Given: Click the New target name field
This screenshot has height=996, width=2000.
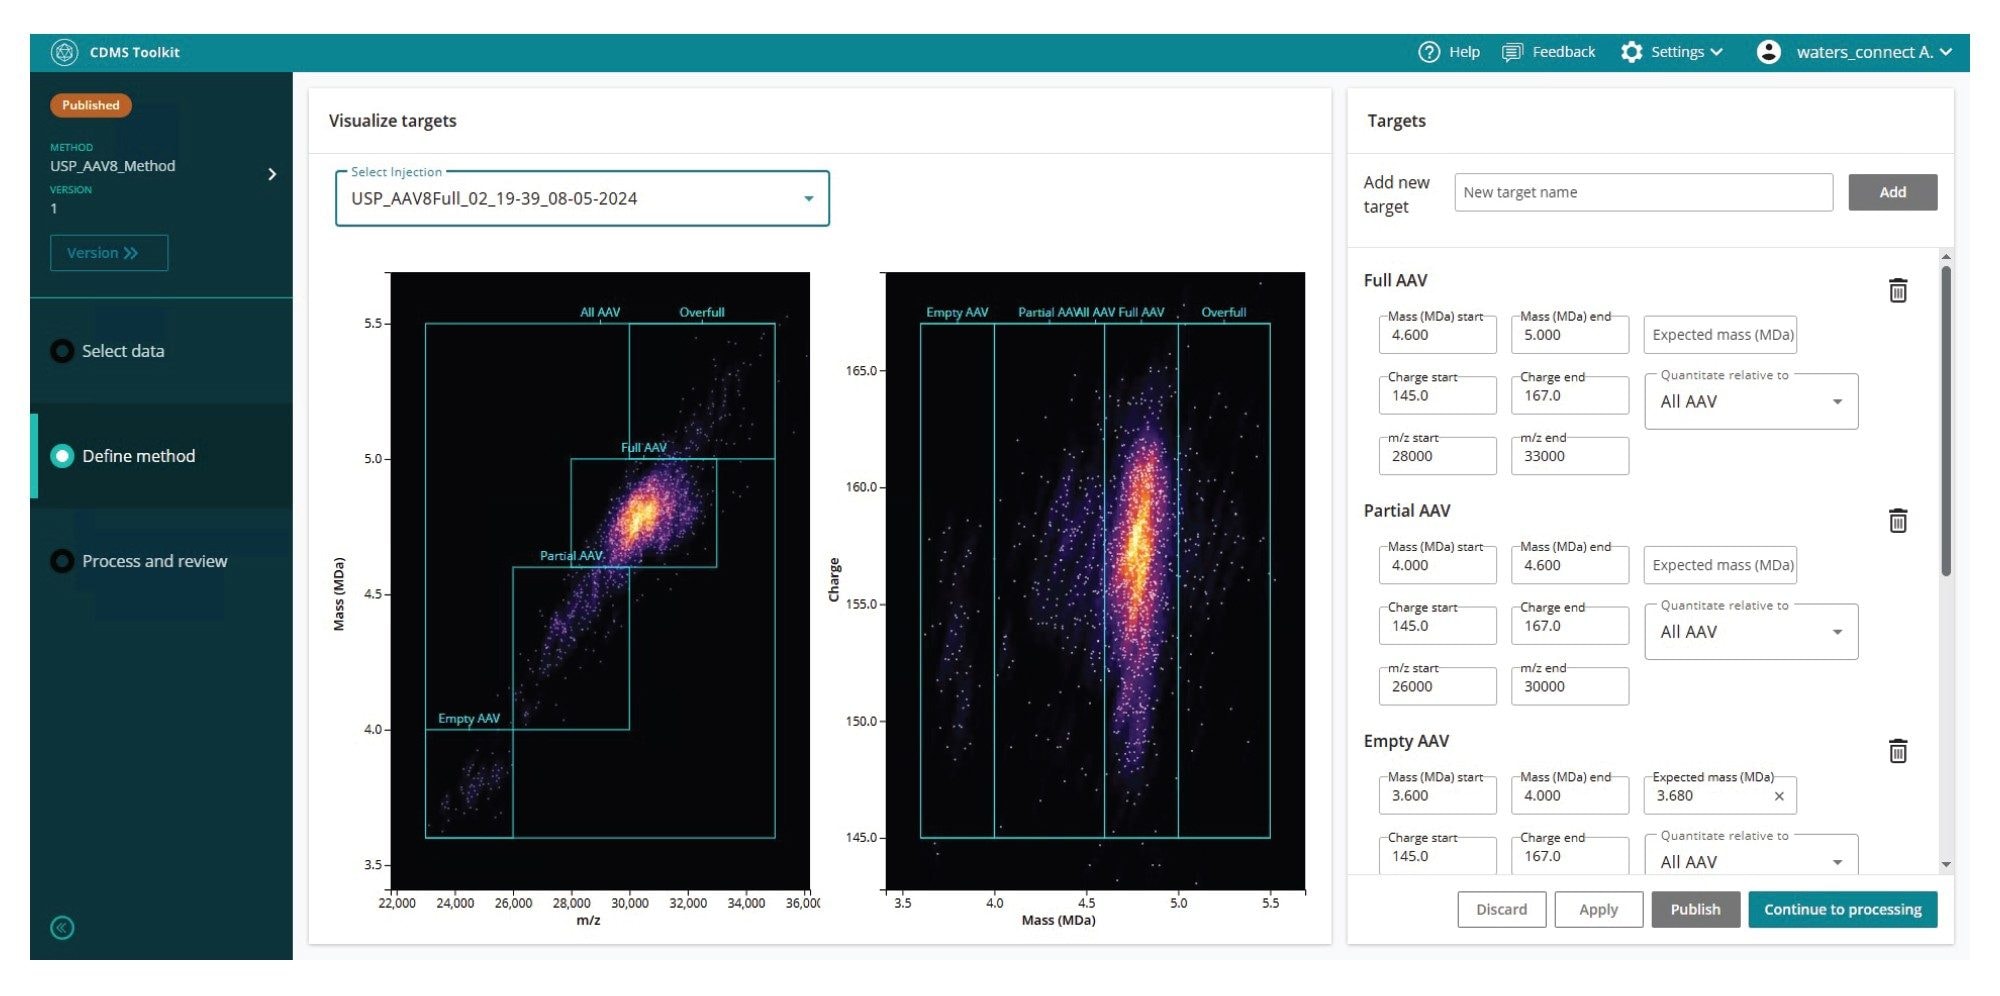Looking at the screenshot, I should (x=1643, y=193).
